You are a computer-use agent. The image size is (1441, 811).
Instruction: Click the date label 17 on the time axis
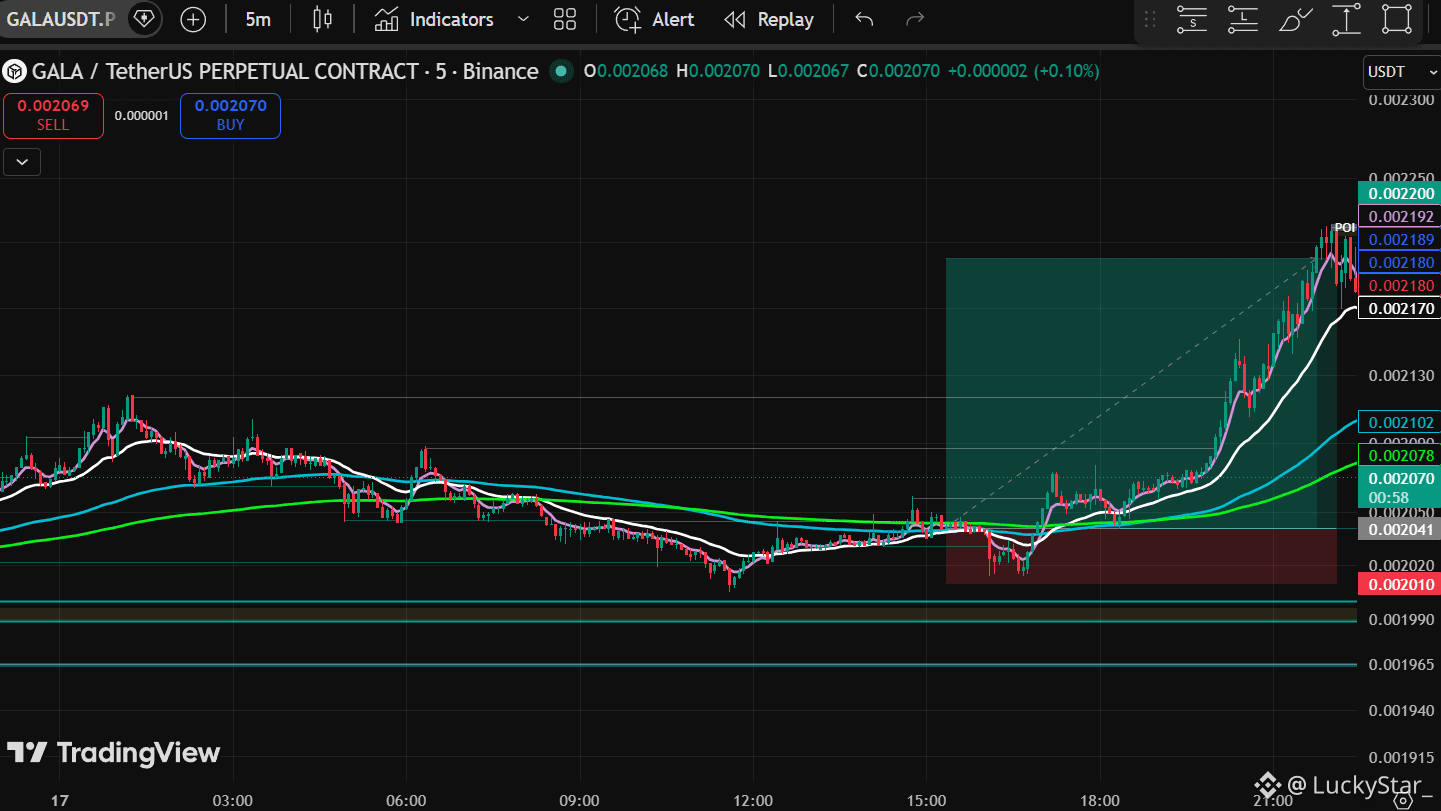point(59,800)
